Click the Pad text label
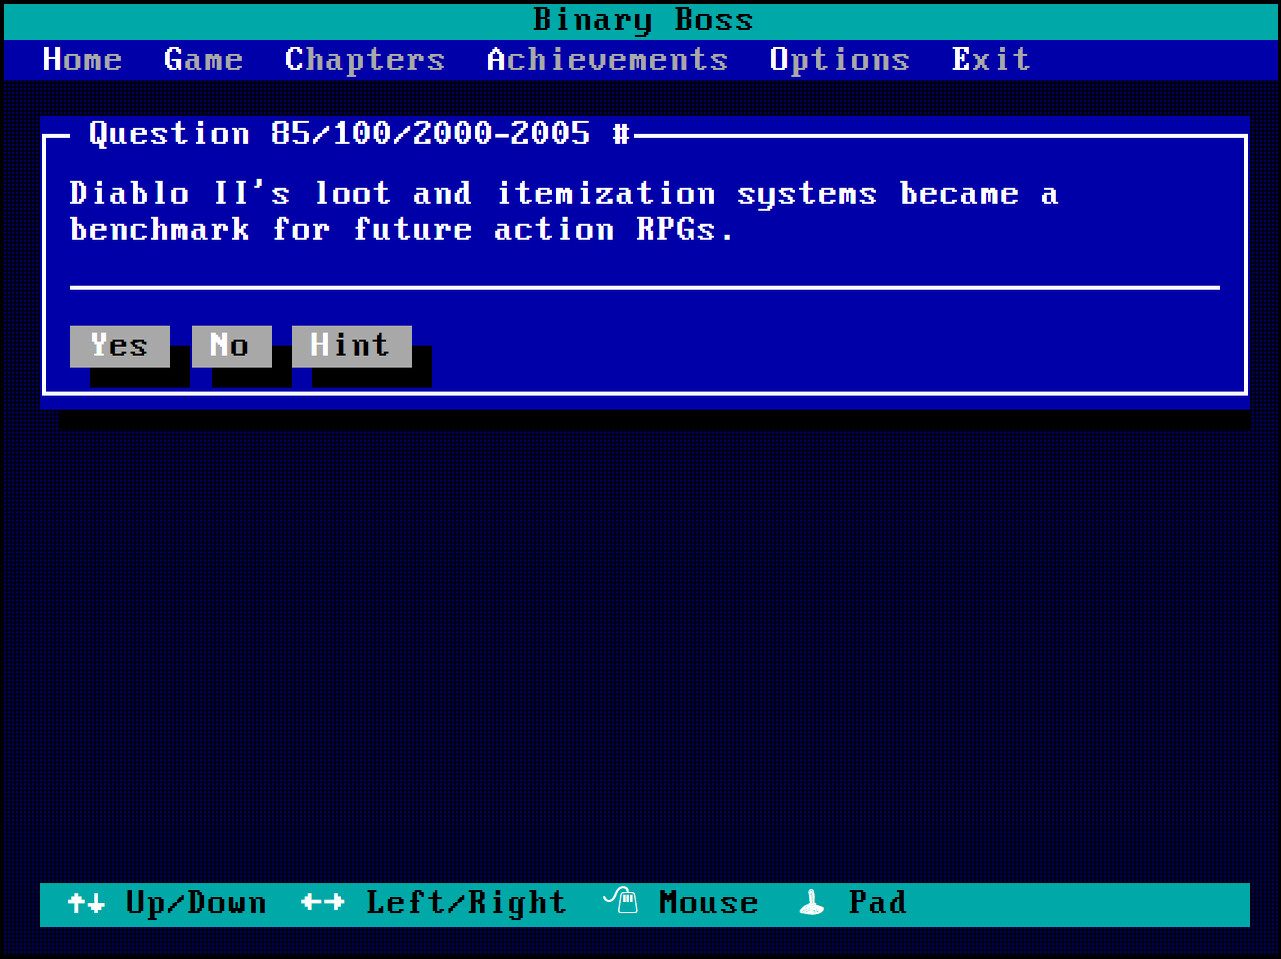 point(877,904)
